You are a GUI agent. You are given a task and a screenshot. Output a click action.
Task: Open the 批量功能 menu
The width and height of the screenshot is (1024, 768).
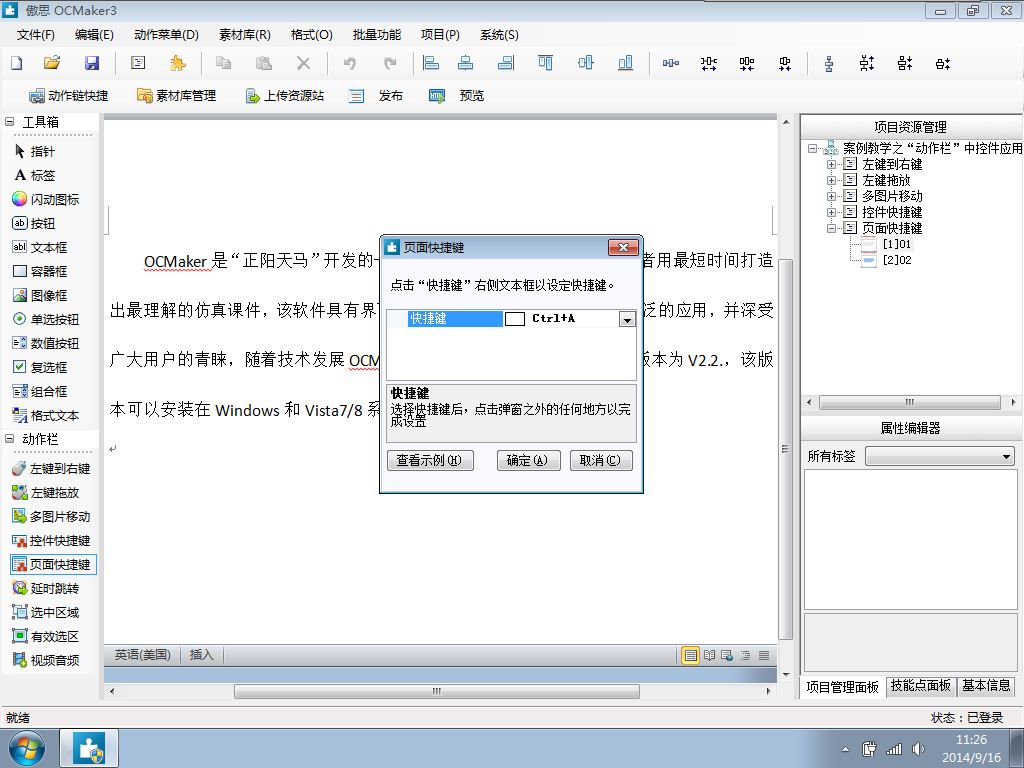pos(377,35)
